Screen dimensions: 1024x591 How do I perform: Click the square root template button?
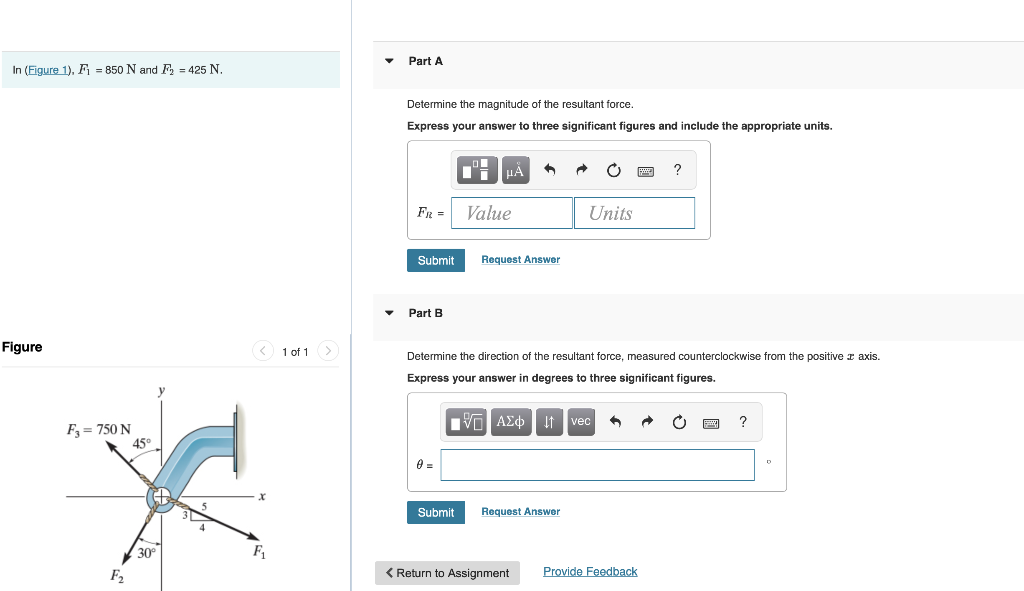466,422
